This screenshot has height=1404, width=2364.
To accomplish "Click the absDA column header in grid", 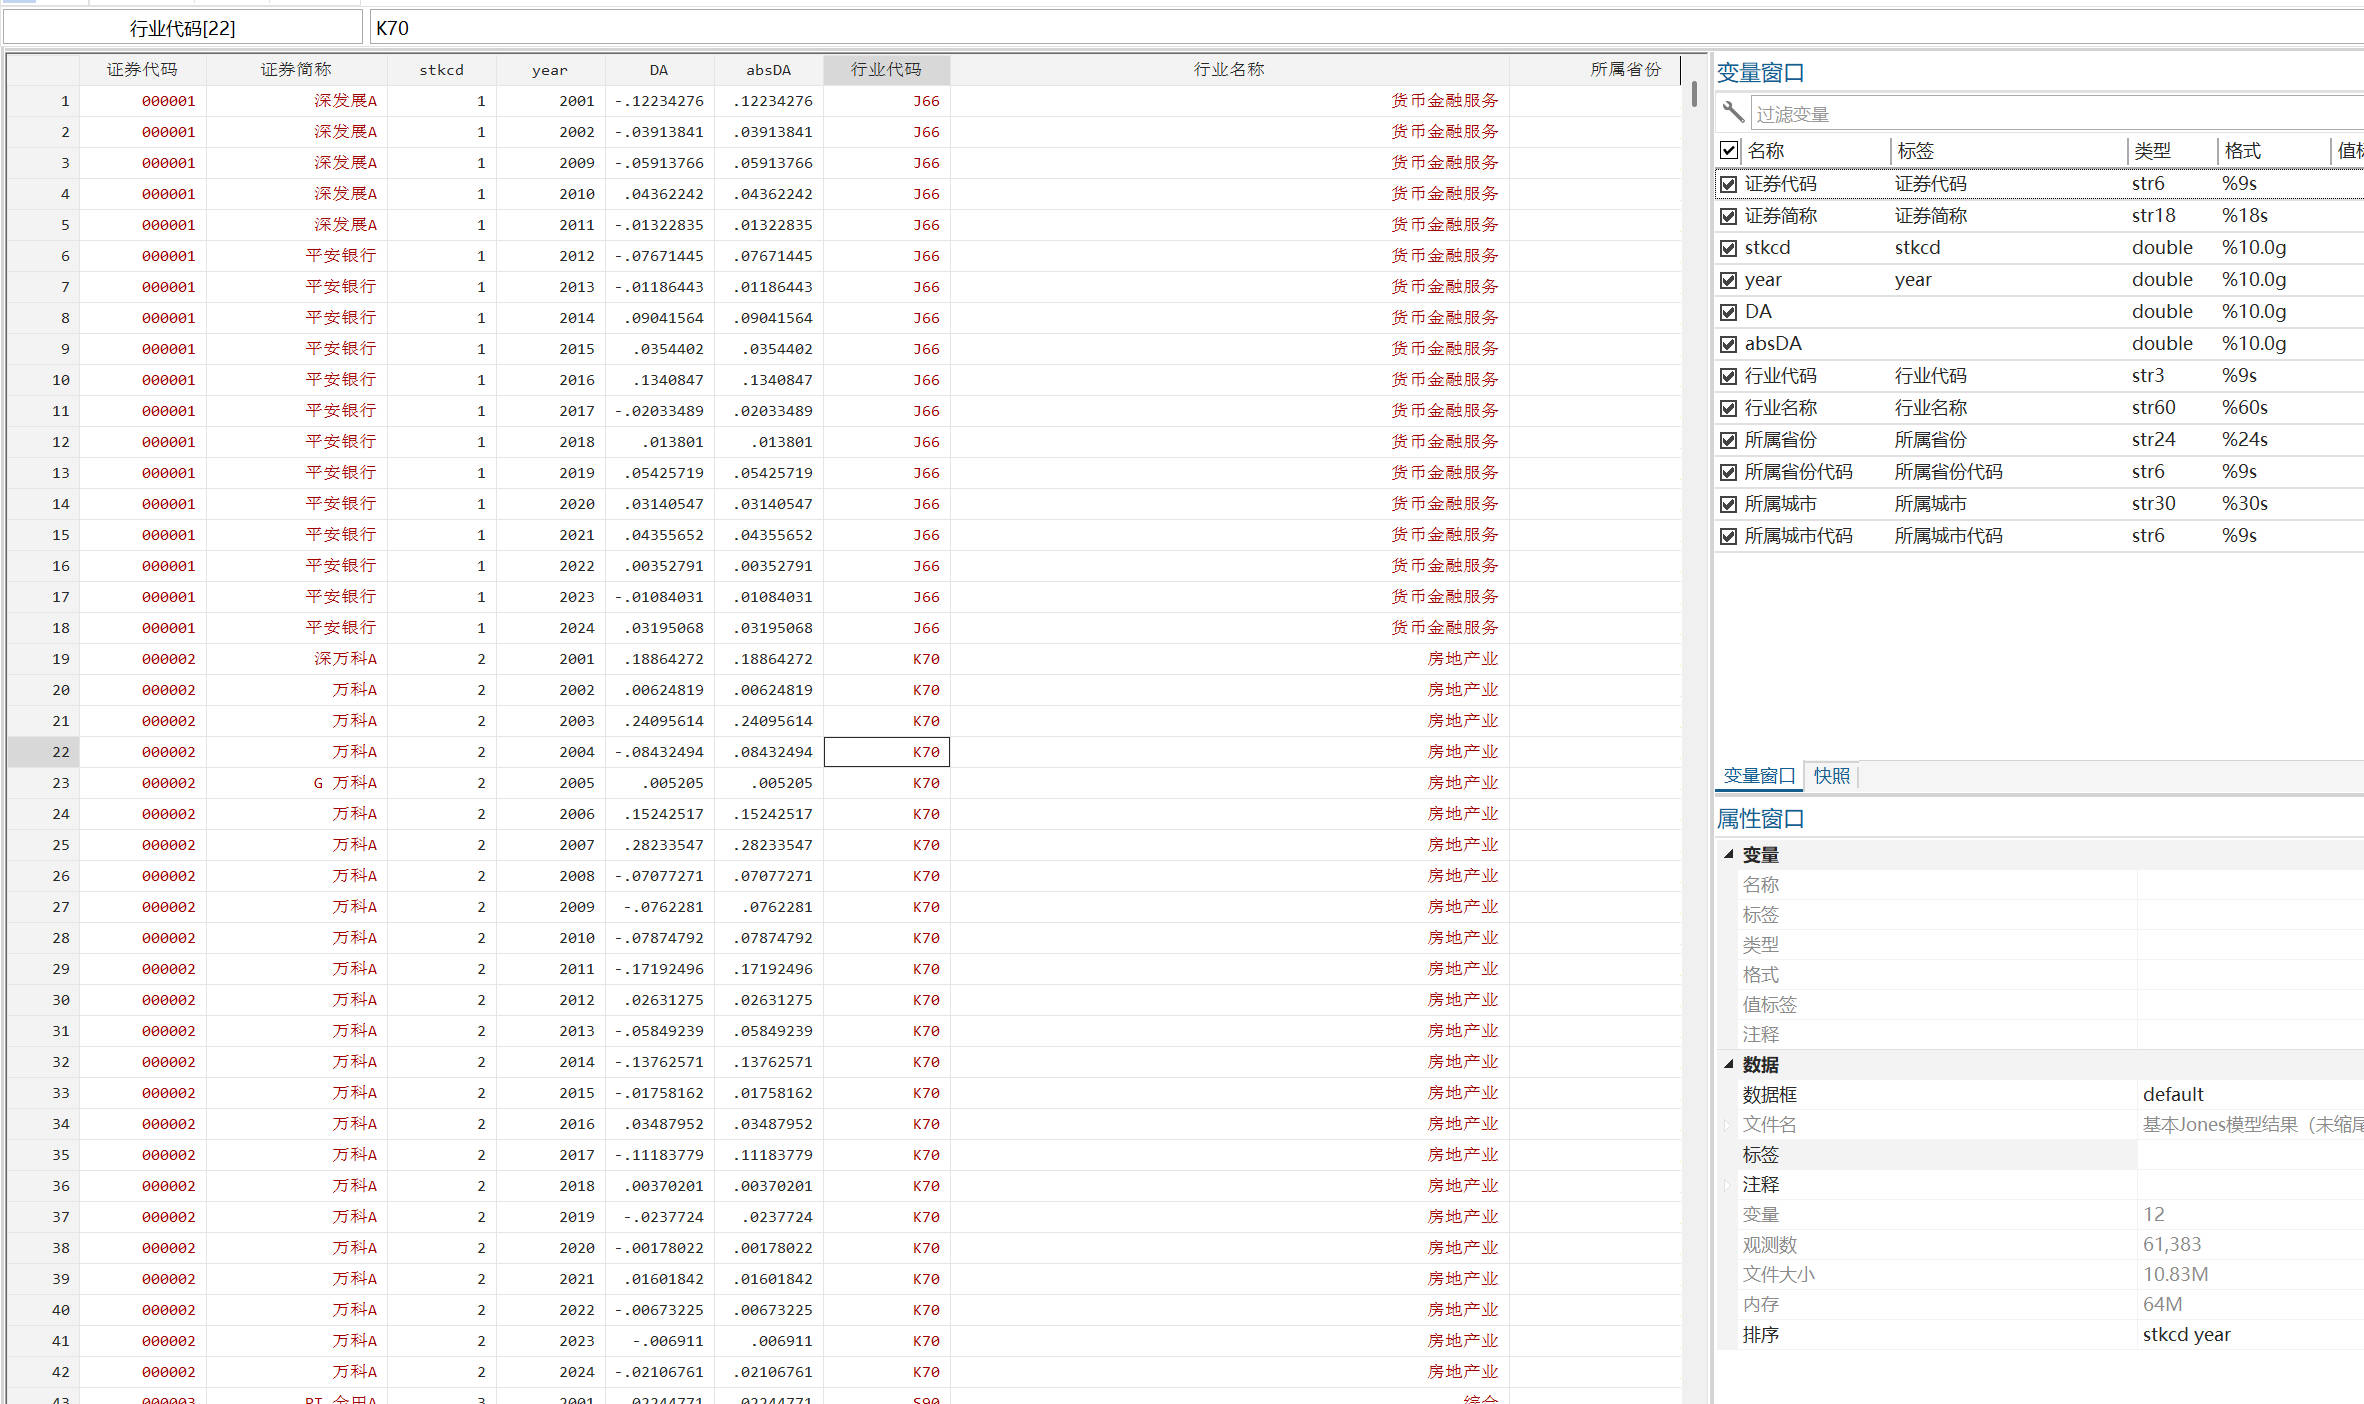I will 768,70.
